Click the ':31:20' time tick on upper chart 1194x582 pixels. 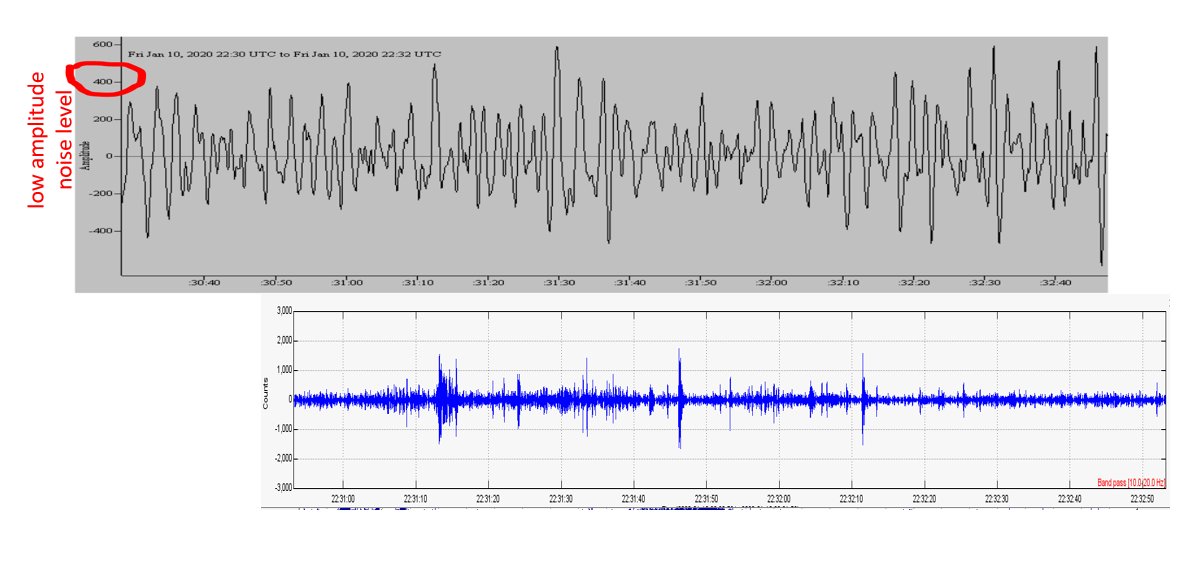tap(487, 283)
